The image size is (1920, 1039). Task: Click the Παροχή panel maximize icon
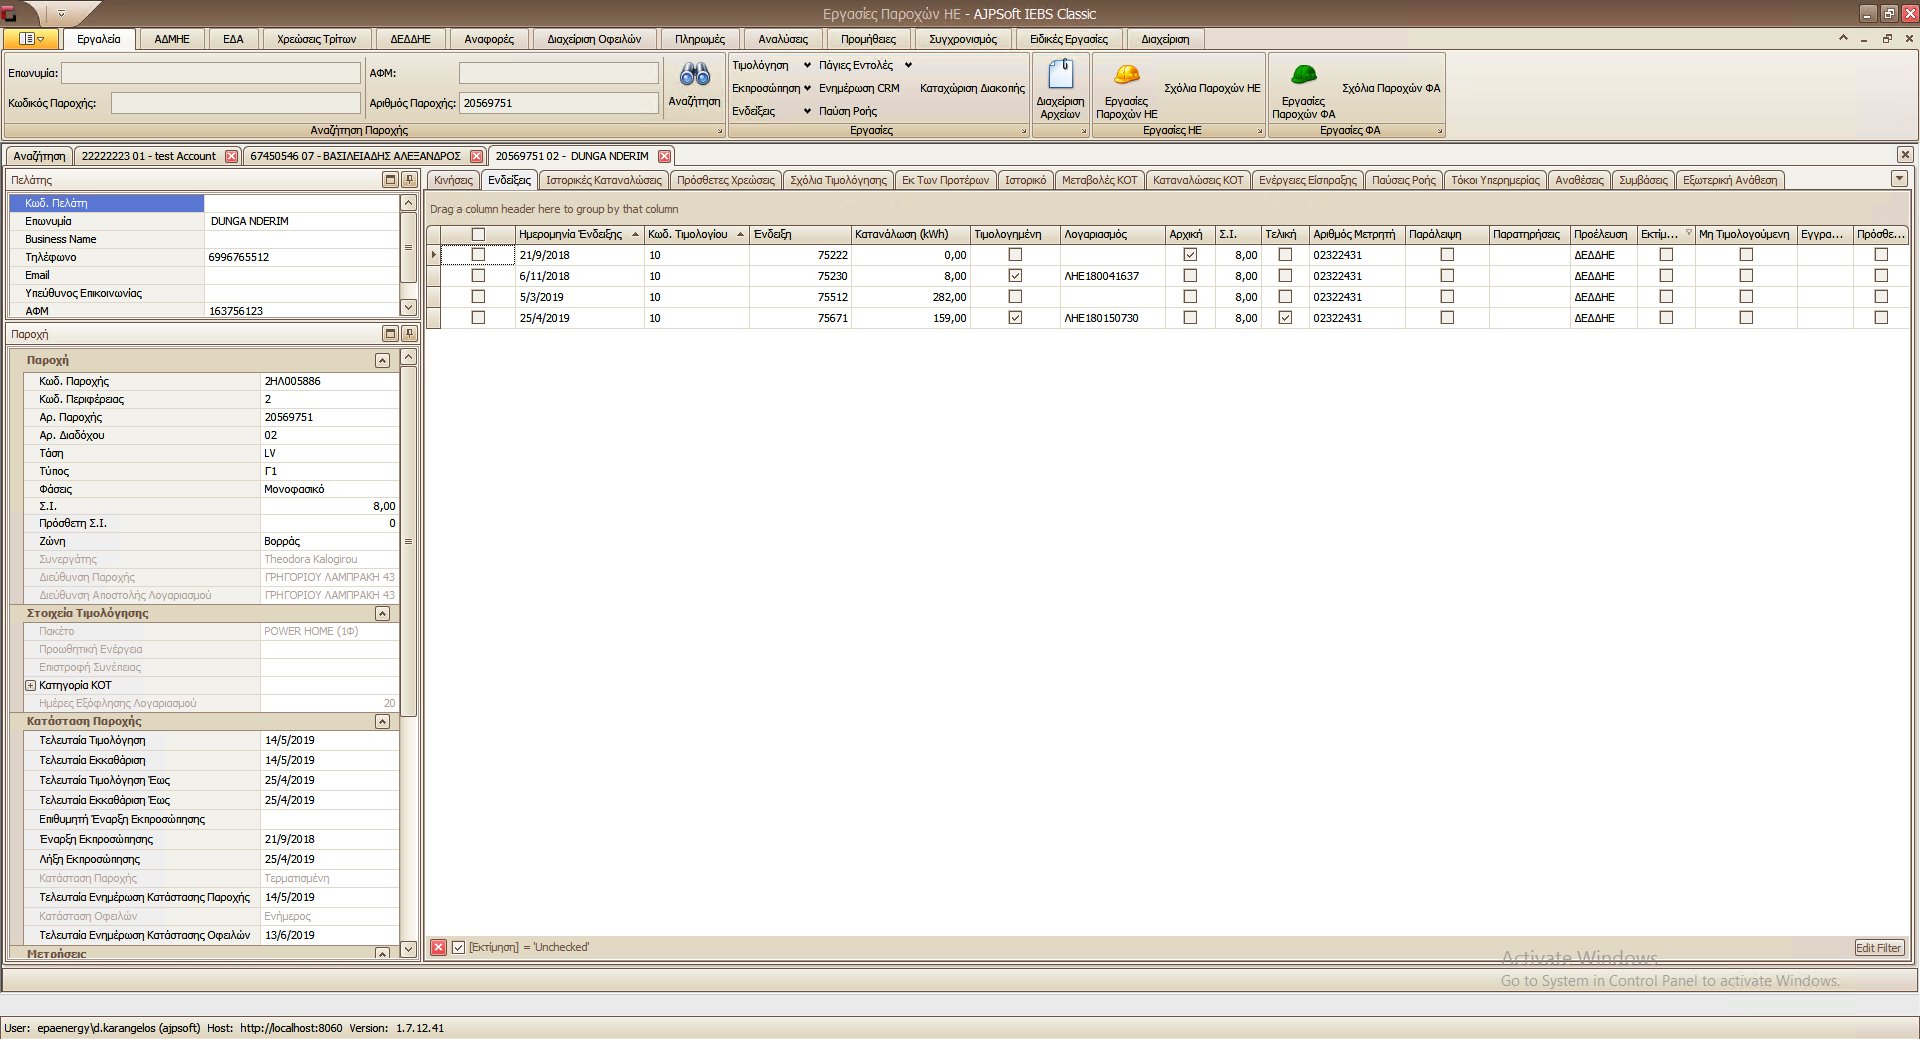pyautogui.click(x=391, y=334)
